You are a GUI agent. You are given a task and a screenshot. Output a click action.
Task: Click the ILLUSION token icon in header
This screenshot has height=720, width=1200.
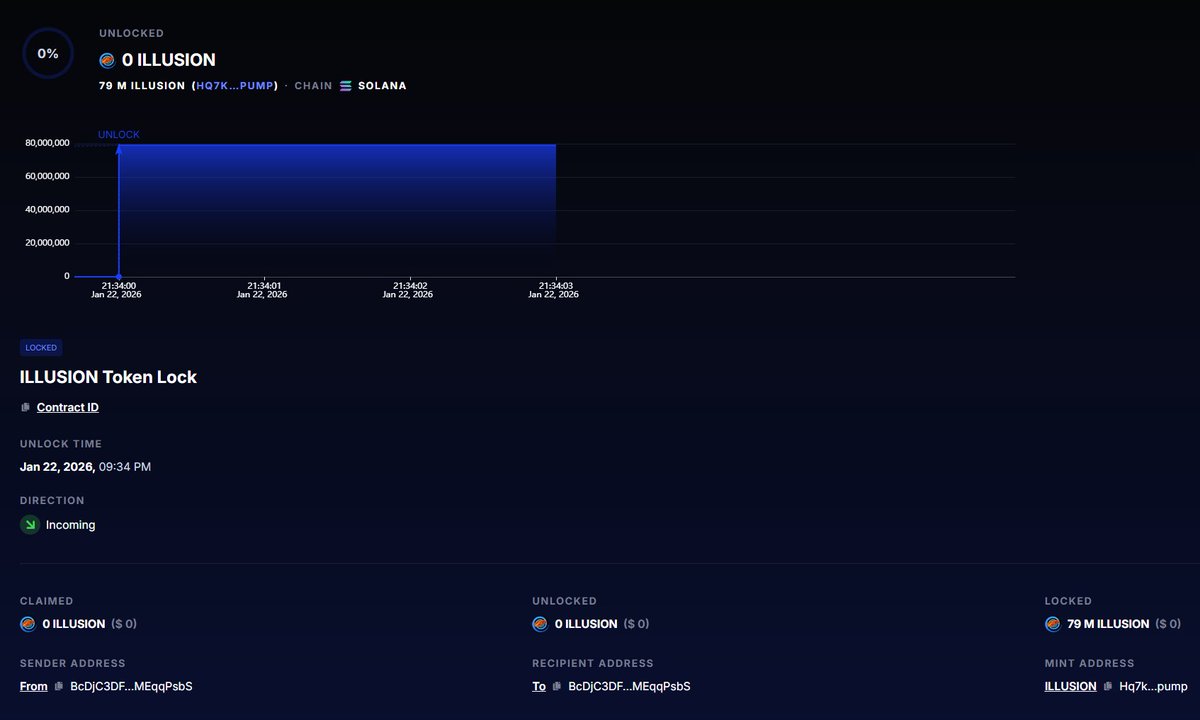click(107, 61)
